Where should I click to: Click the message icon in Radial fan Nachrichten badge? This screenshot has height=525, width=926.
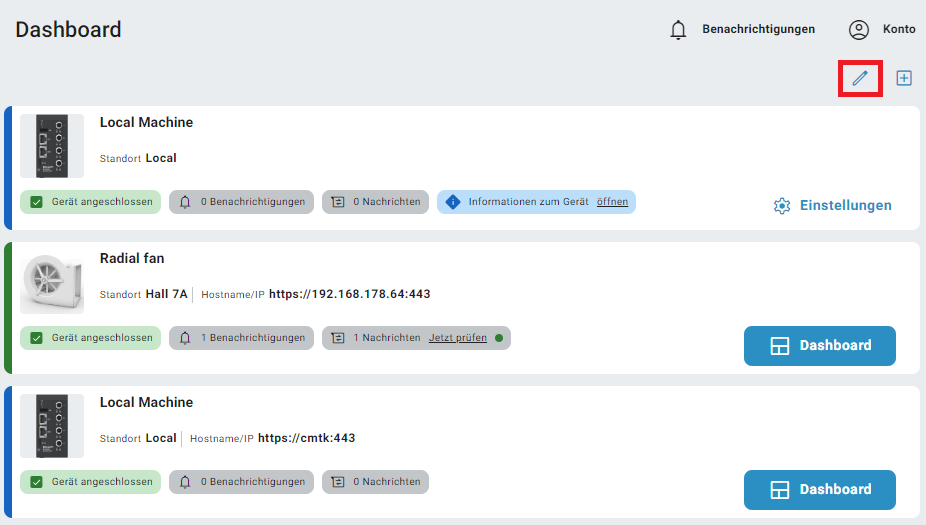338,338
